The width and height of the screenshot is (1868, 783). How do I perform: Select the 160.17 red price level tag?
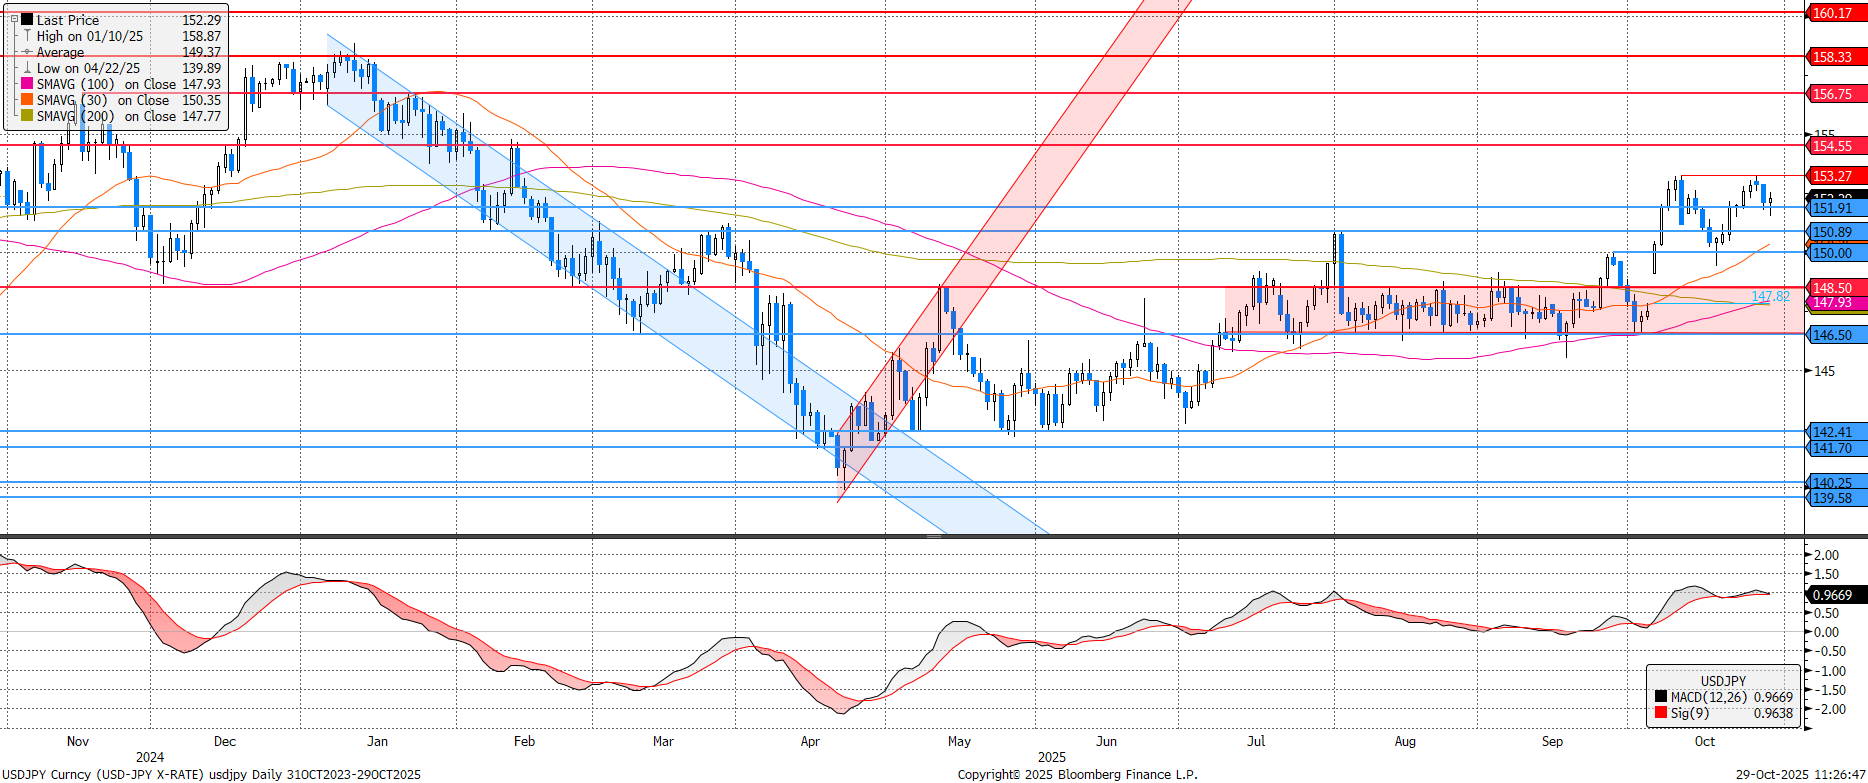click(x=1836, y=13)
